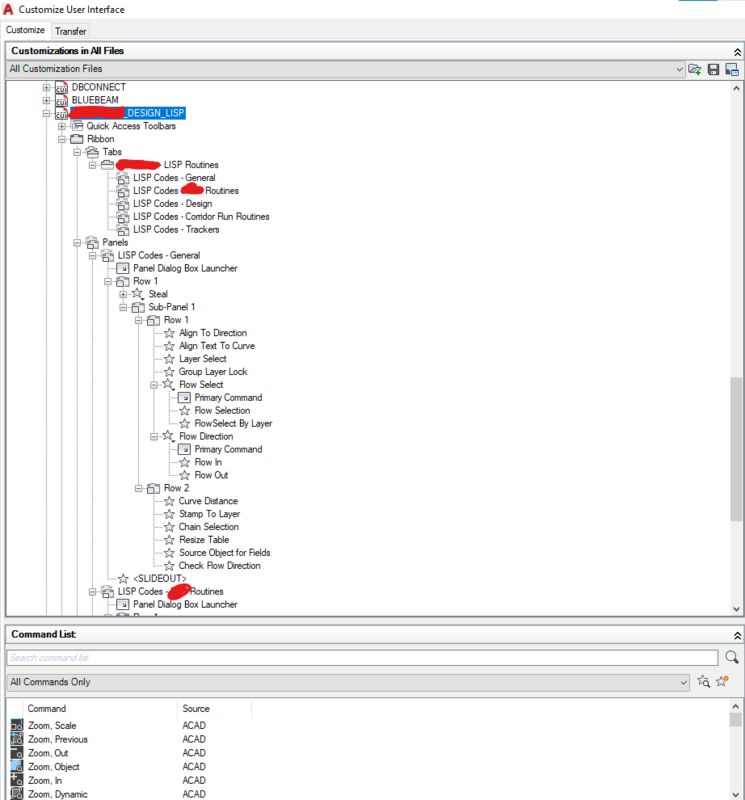The image size is (745, 800).
Task: Expand the Steal node
Action: click(x=123, y=294)
